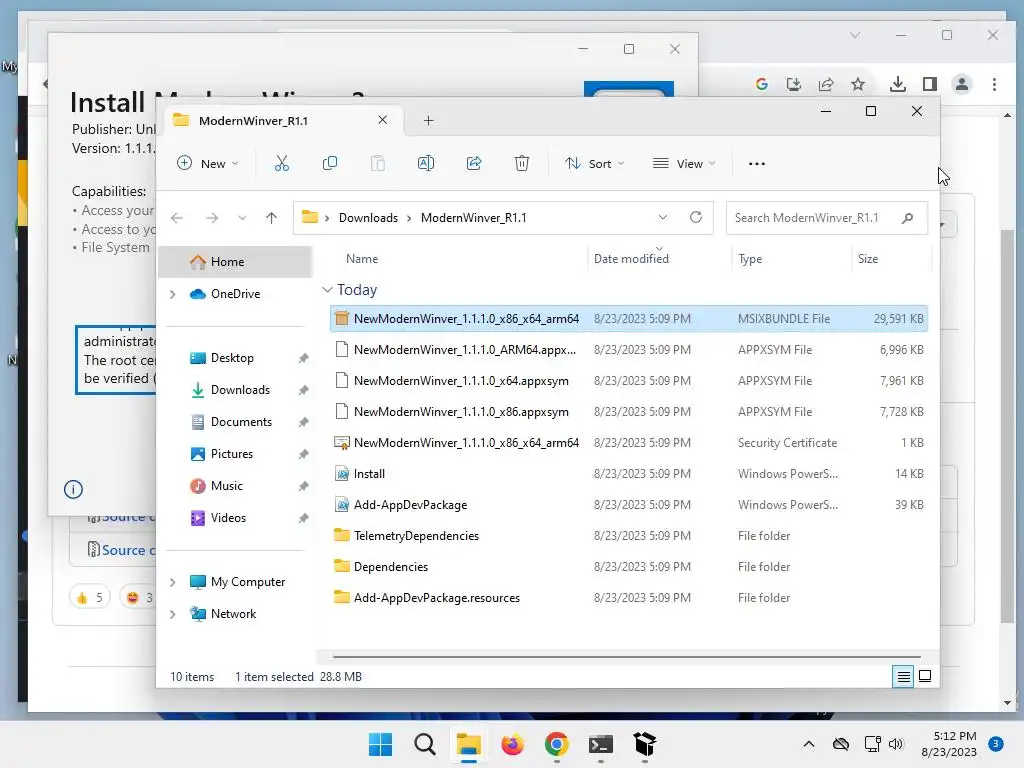Screen dimensions: 1024x768
Task: Select the Dependencies folder
Action: pyautogui.click(x=628, y=567)
